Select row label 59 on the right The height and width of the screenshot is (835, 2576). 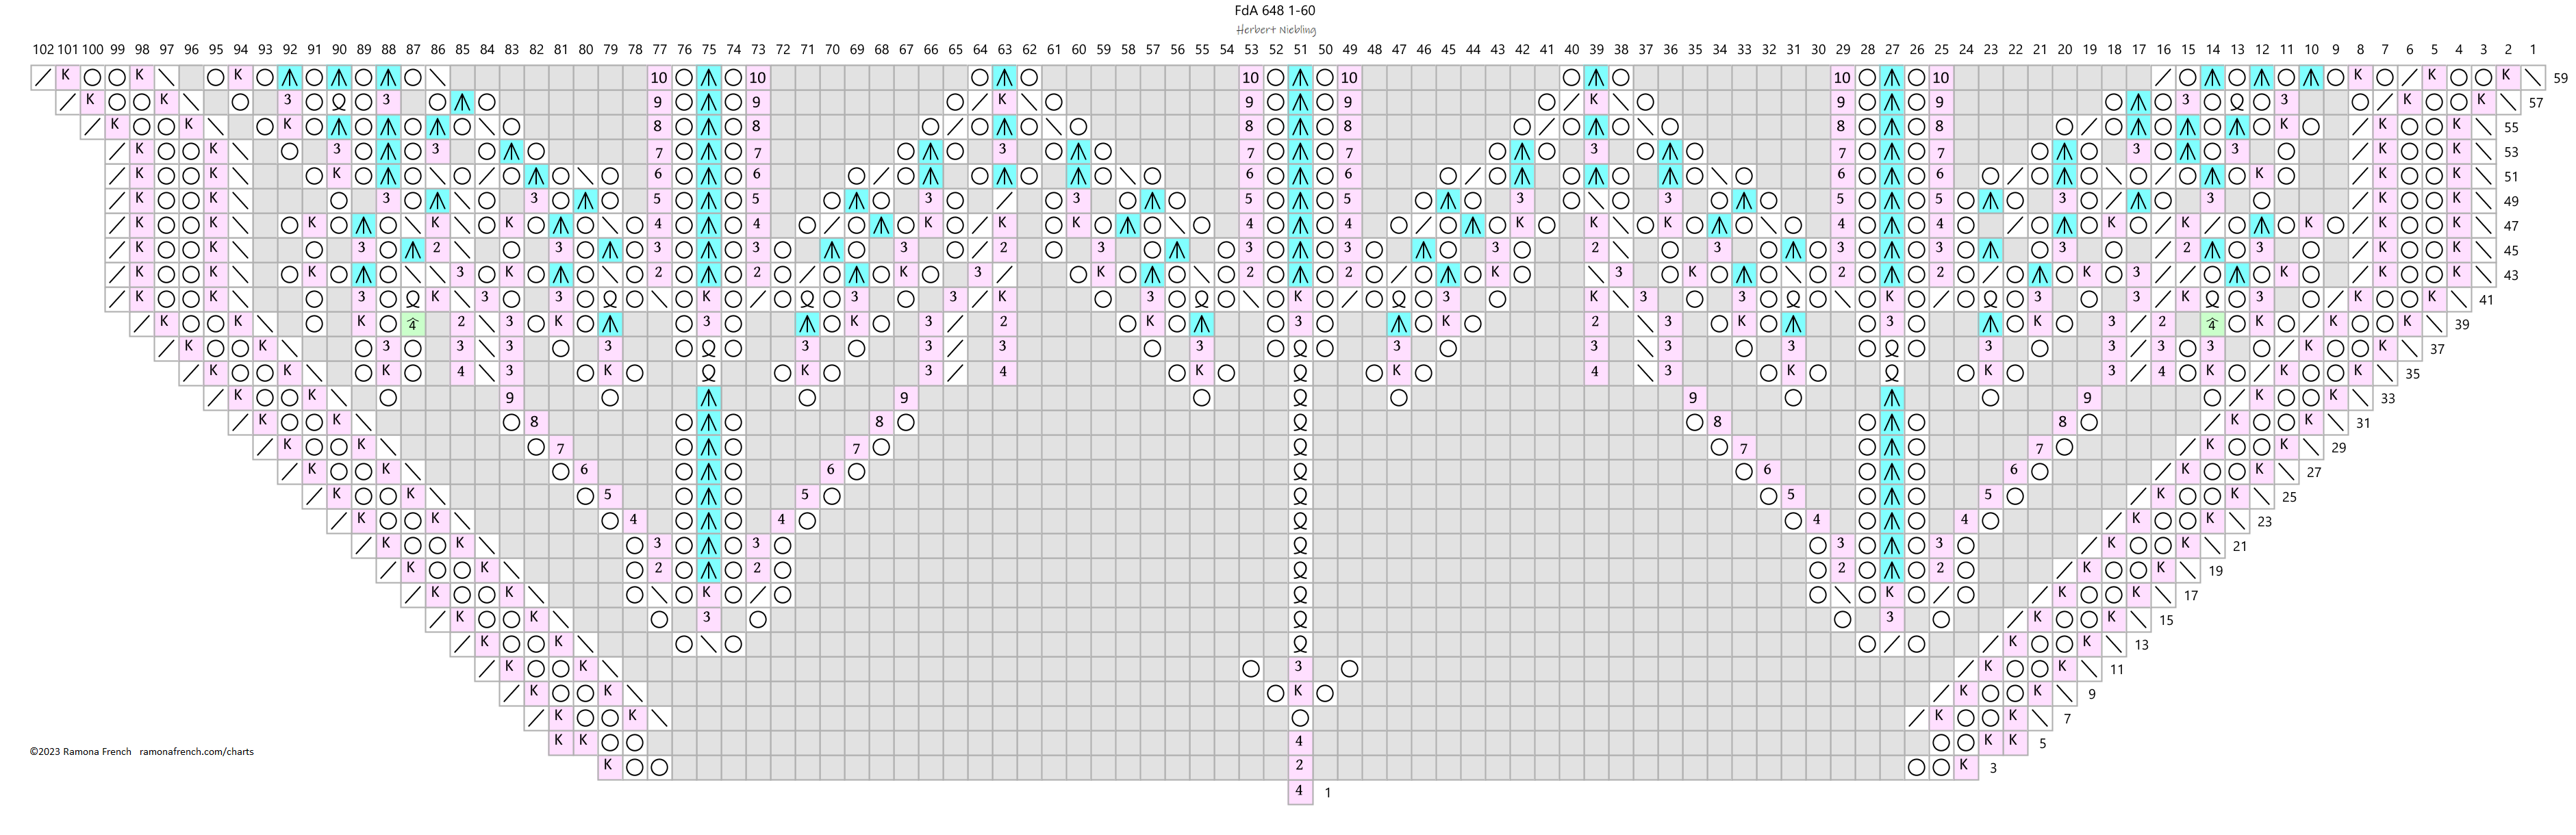pos(2560,78)
